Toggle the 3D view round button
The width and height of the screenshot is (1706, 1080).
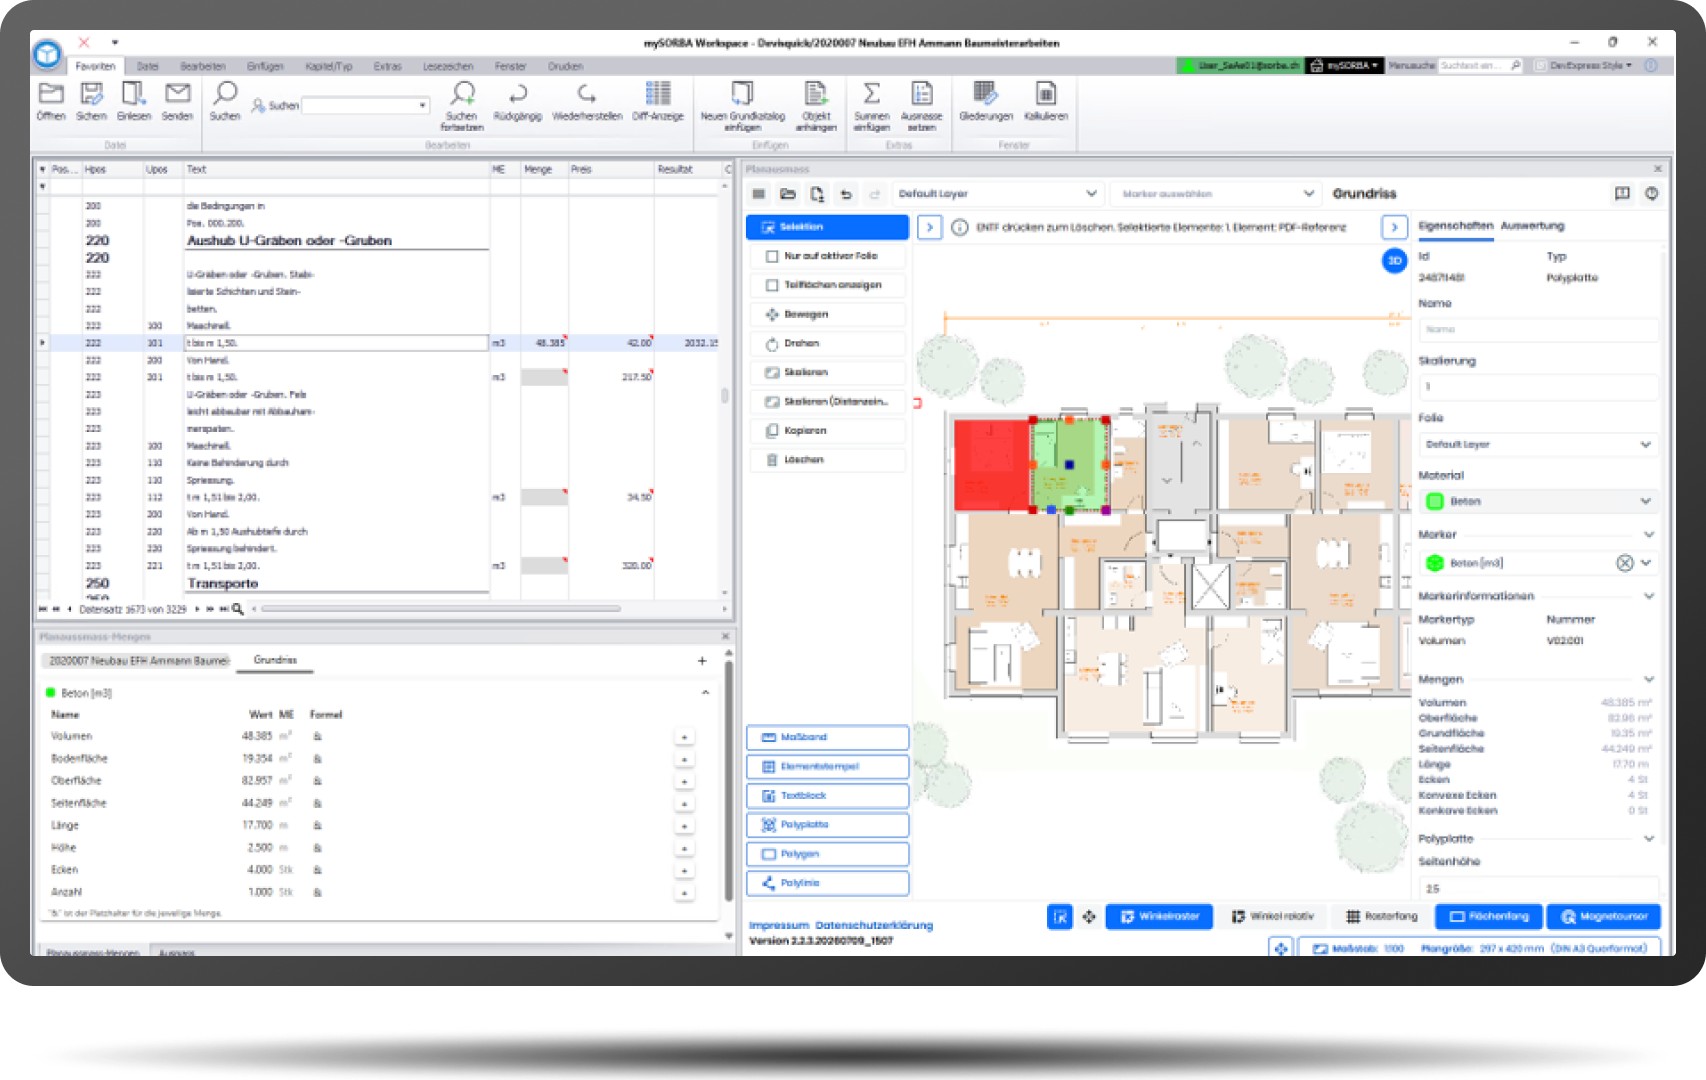tap(1394, 260)
